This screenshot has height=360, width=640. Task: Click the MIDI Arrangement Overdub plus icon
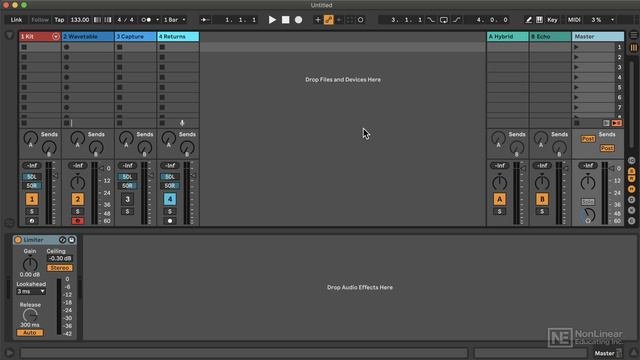click(318, 20)
